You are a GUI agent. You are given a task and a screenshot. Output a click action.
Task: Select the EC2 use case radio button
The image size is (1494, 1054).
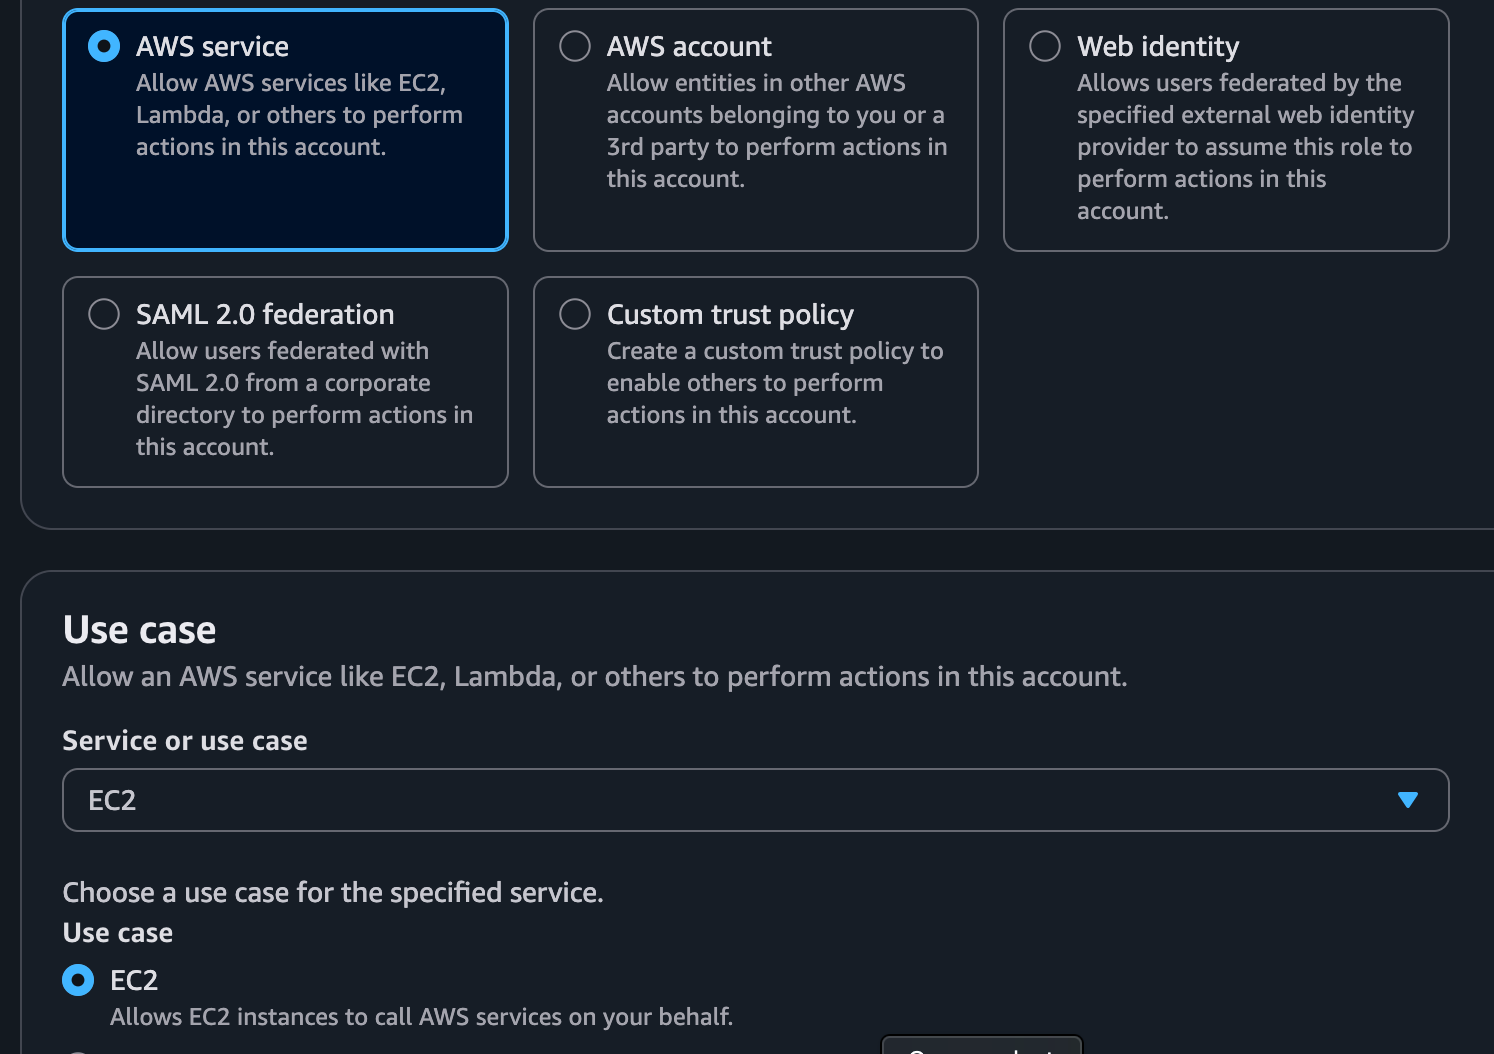click(78, 980)
